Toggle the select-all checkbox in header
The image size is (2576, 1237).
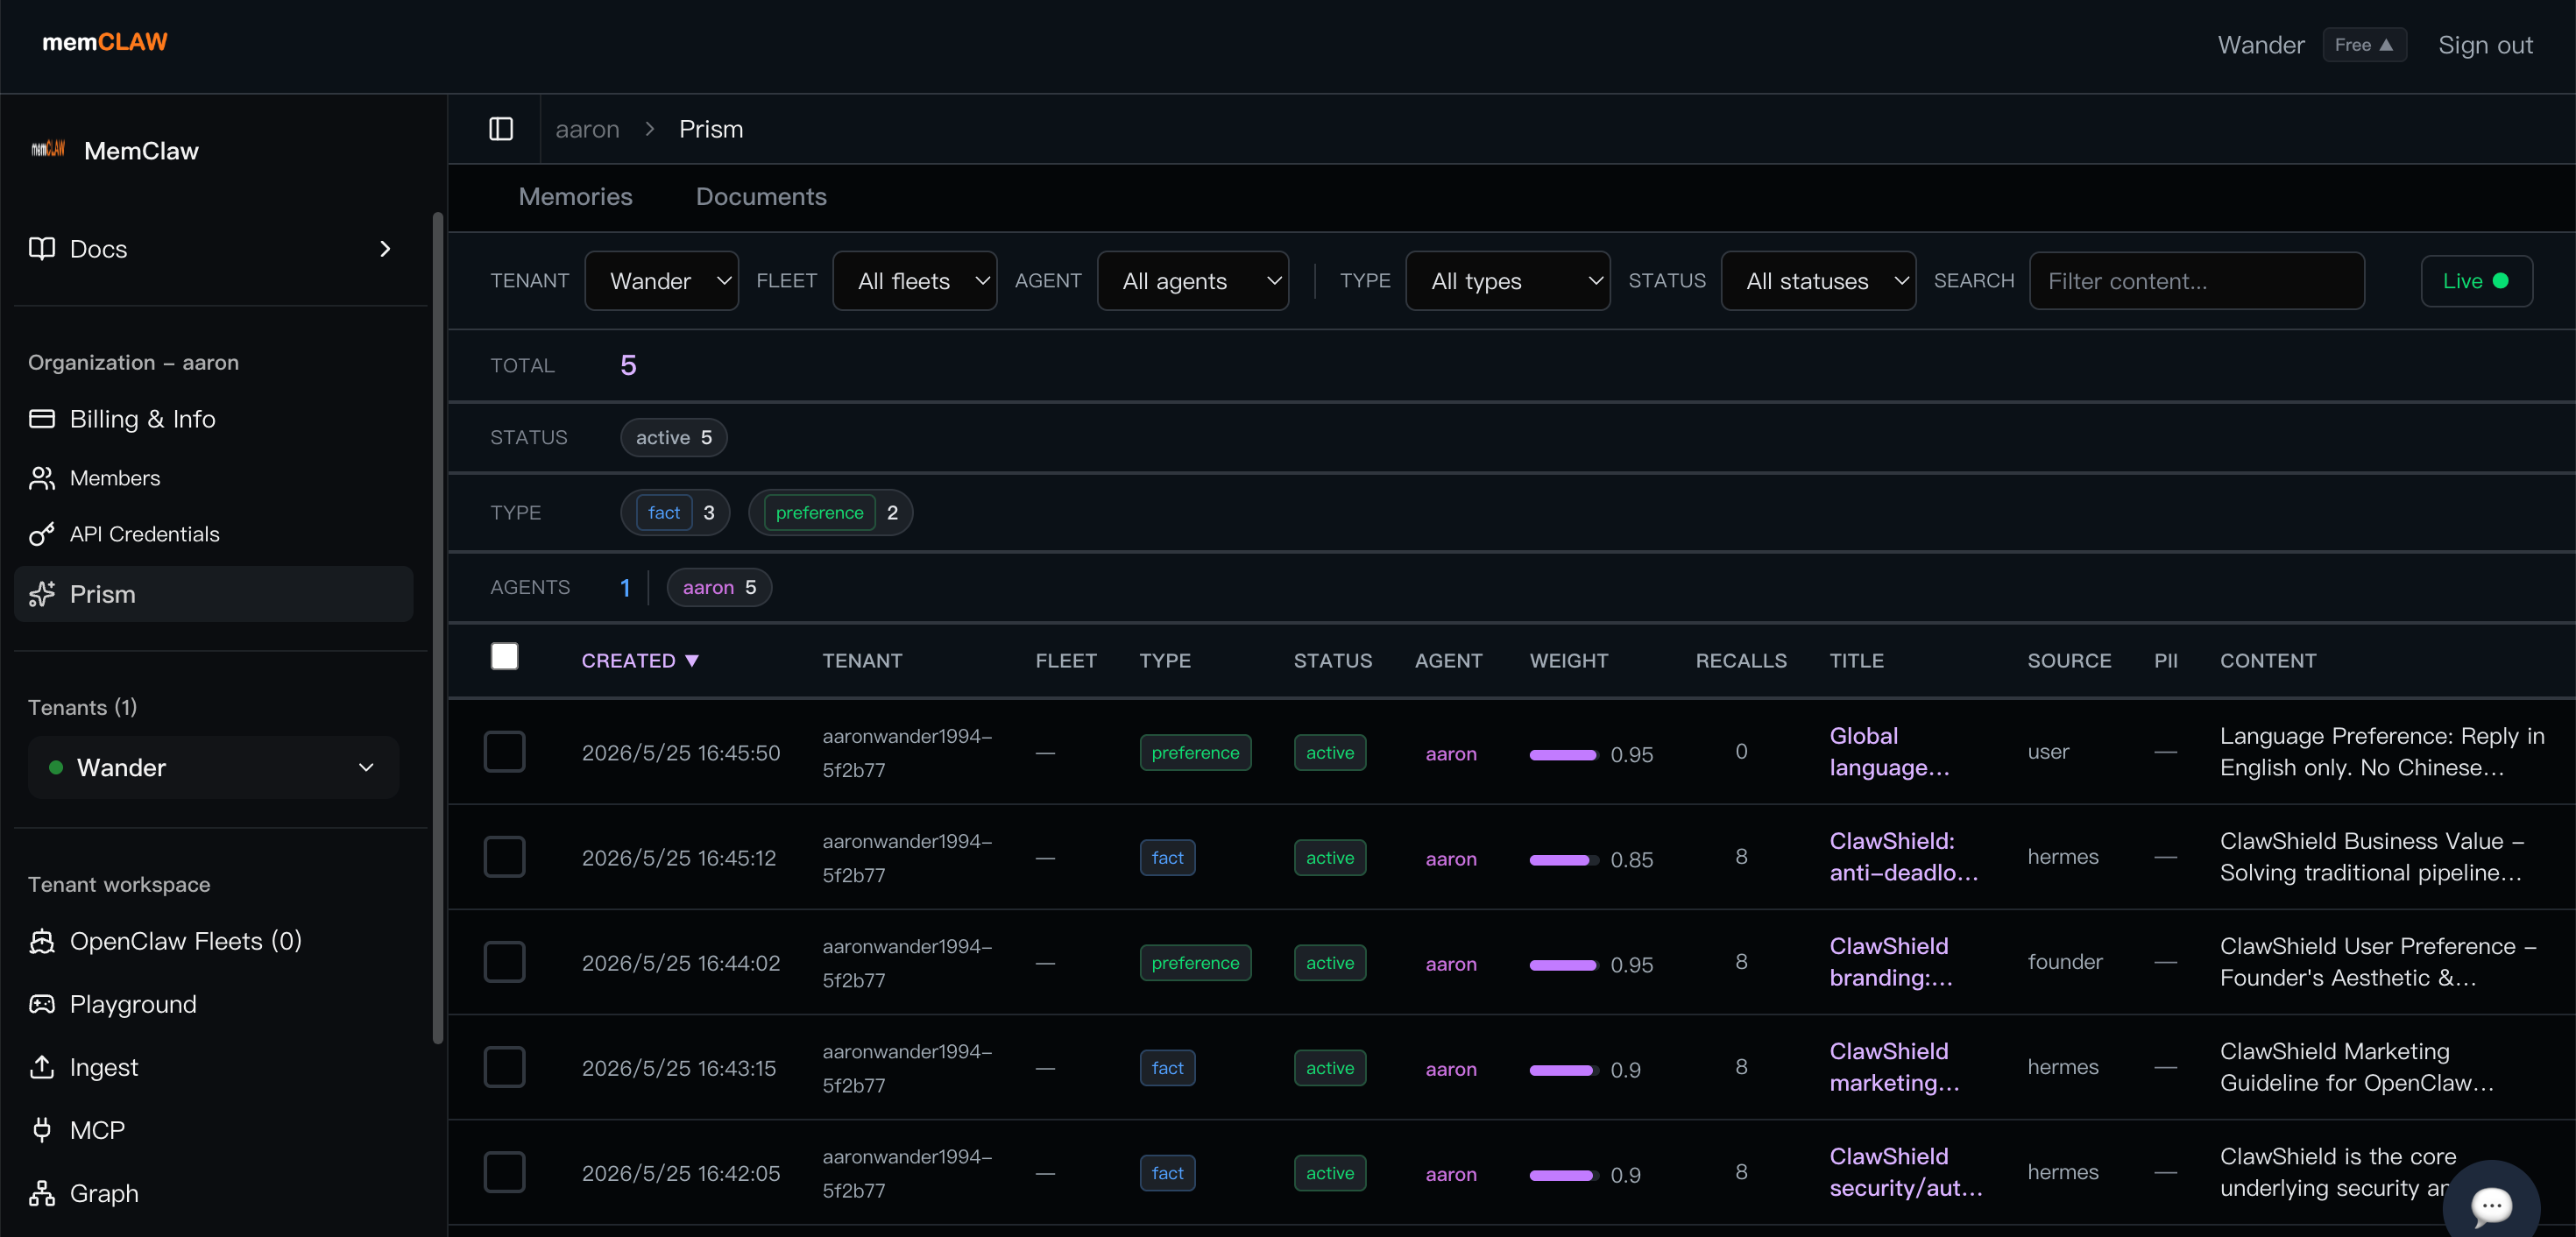pos(505,656)
